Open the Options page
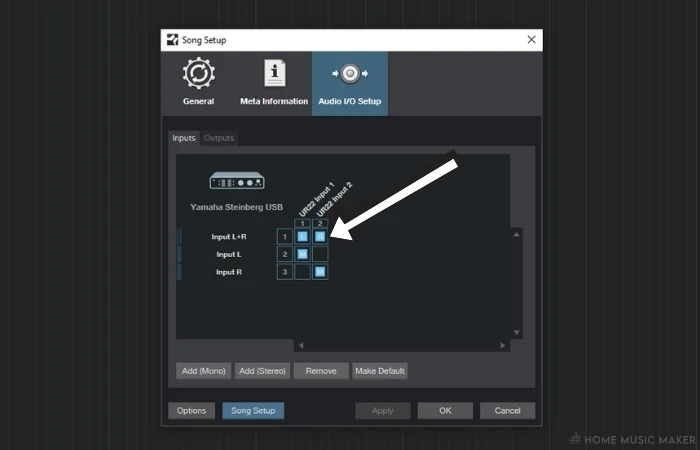 192,411
